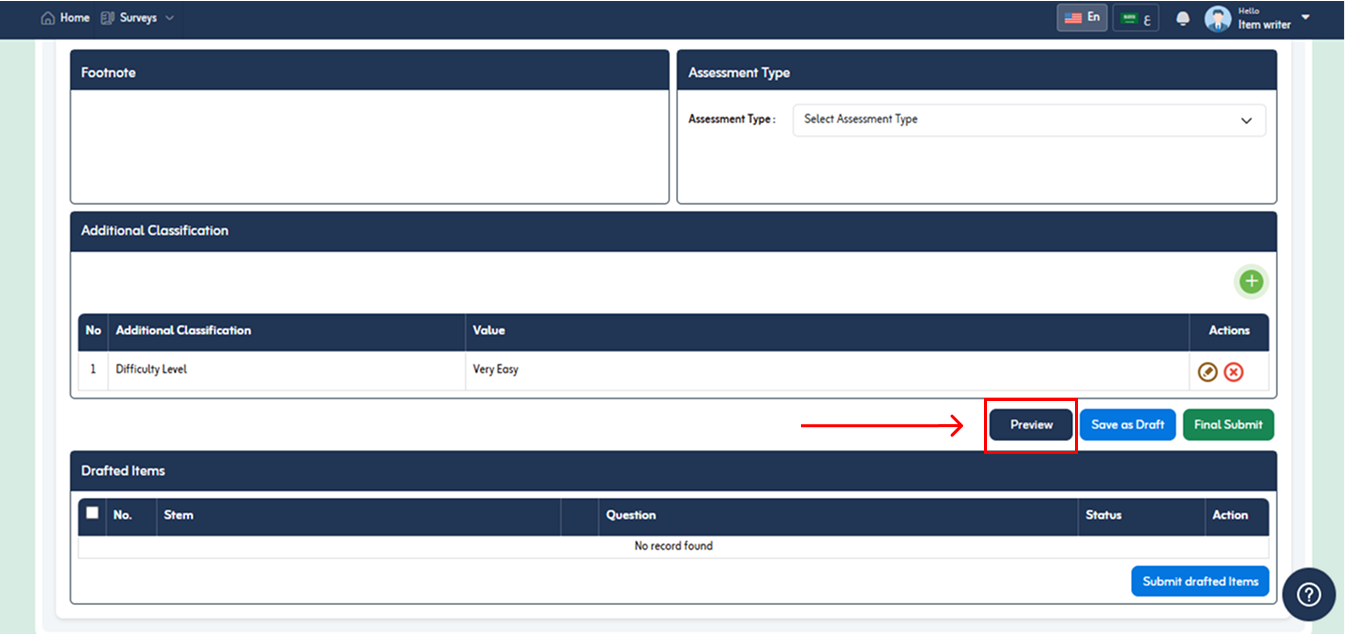The image size is (1345, 635).
Task: Switch language to Arabic flag option
Action: (x=1136, y=18)
